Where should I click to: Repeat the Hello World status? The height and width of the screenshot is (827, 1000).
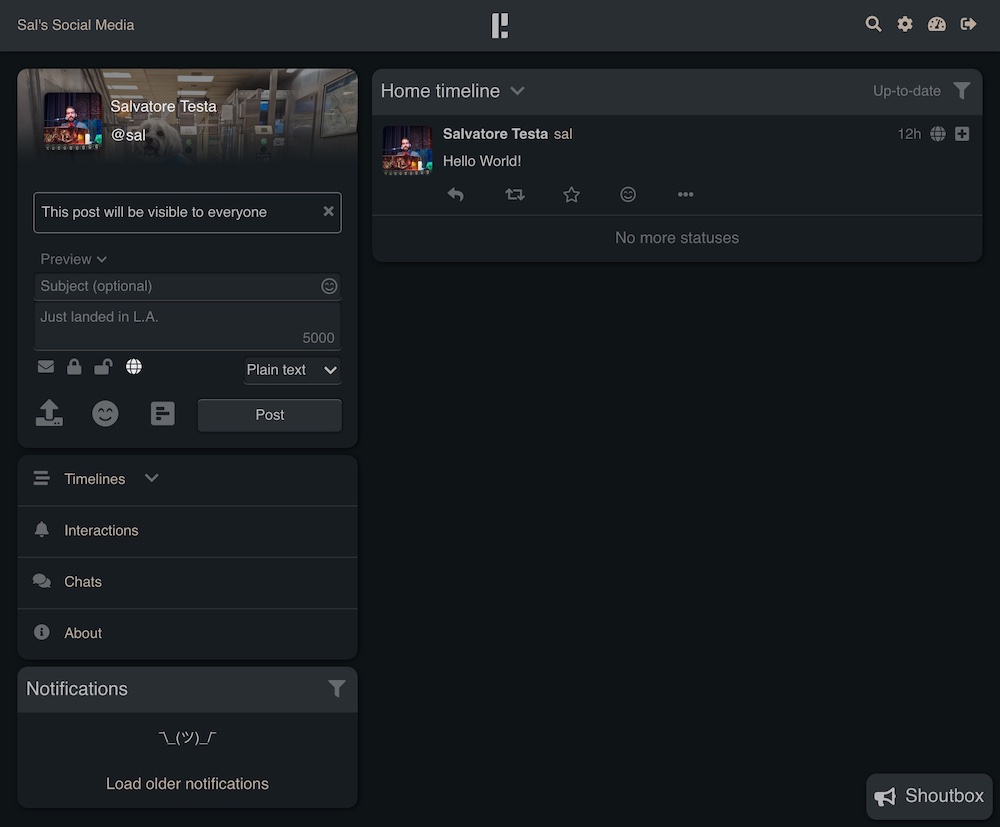pos(515,195)
